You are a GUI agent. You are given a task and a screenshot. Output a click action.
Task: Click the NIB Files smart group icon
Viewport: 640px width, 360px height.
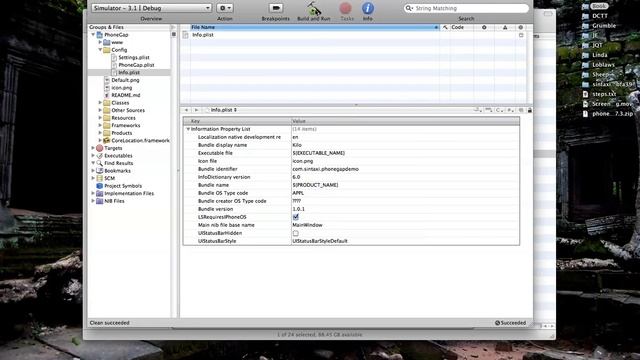click(x=100, y=201)
